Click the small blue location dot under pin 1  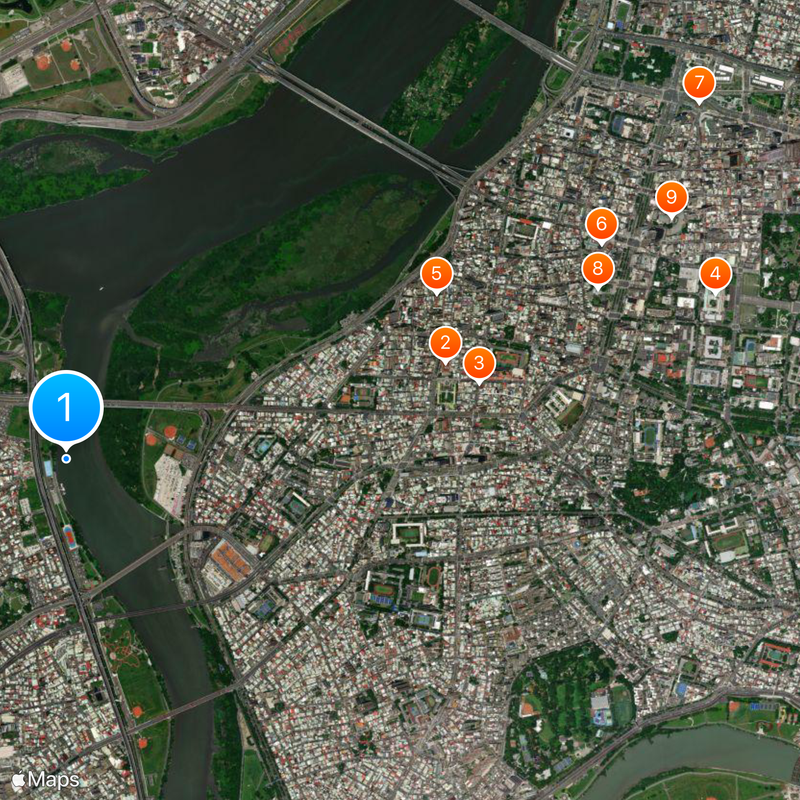tap(66, 459)
